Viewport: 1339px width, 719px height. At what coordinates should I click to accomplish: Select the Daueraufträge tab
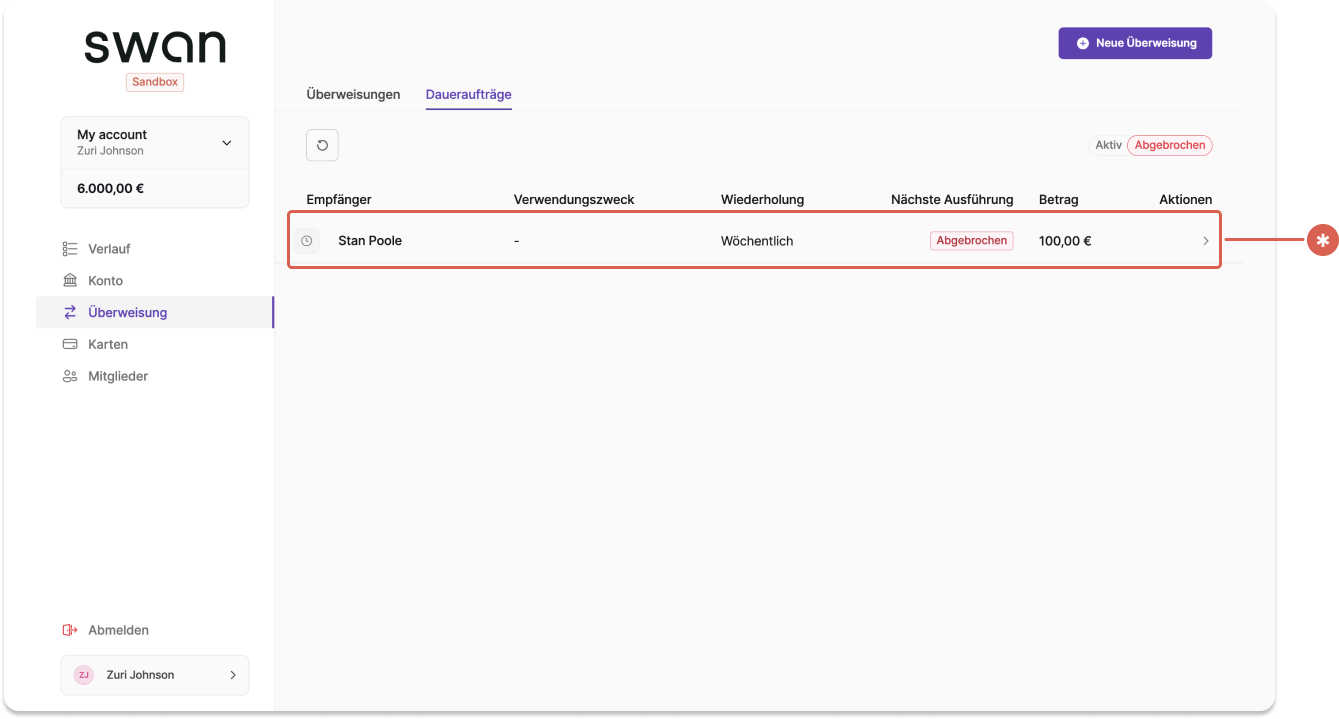469,95
